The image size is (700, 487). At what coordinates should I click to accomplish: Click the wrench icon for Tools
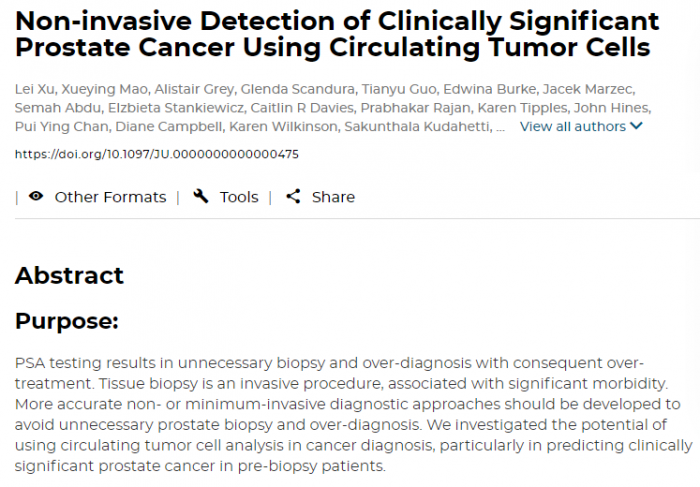[201, 197]
